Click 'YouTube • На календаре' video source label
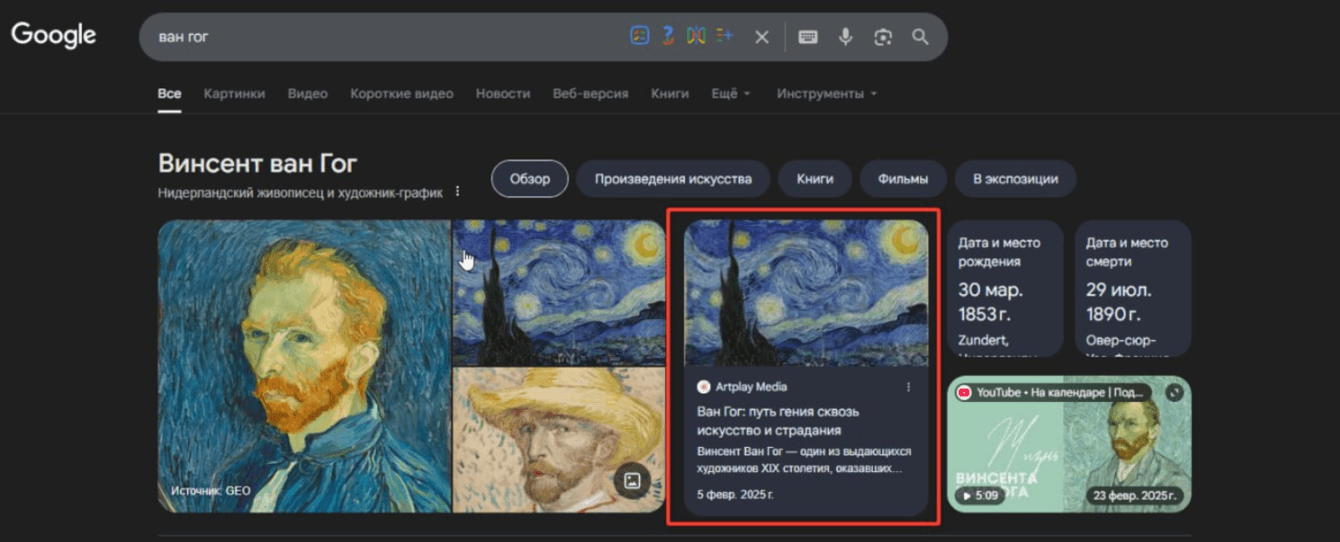This screenshot has width=1340, height=542. tap(1059, 393)
